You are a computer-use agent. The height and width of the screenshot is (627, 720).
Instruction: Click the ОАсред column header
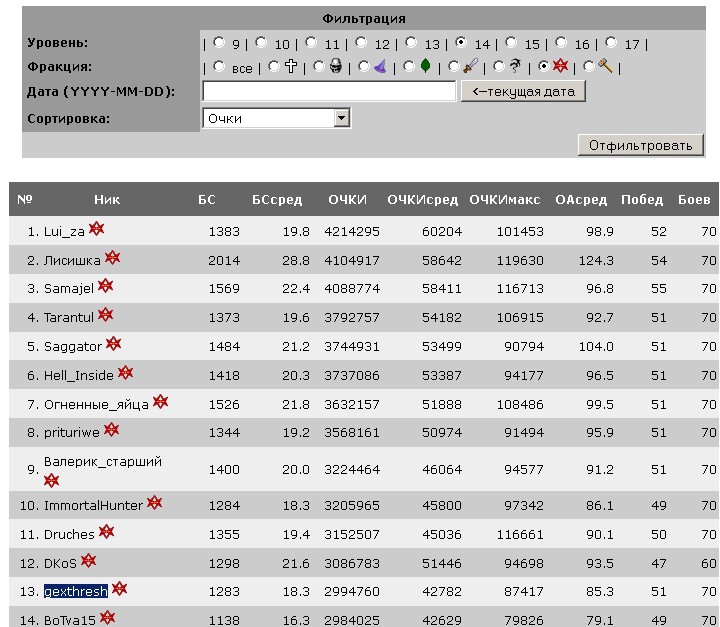[x=581, y=199]
